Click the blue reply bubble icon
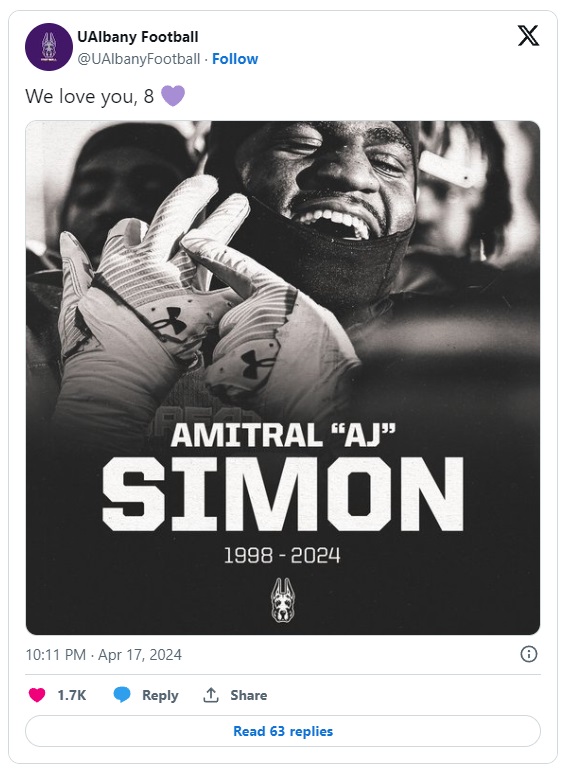This screenshot has height=771, width=563. click(122, 695)
